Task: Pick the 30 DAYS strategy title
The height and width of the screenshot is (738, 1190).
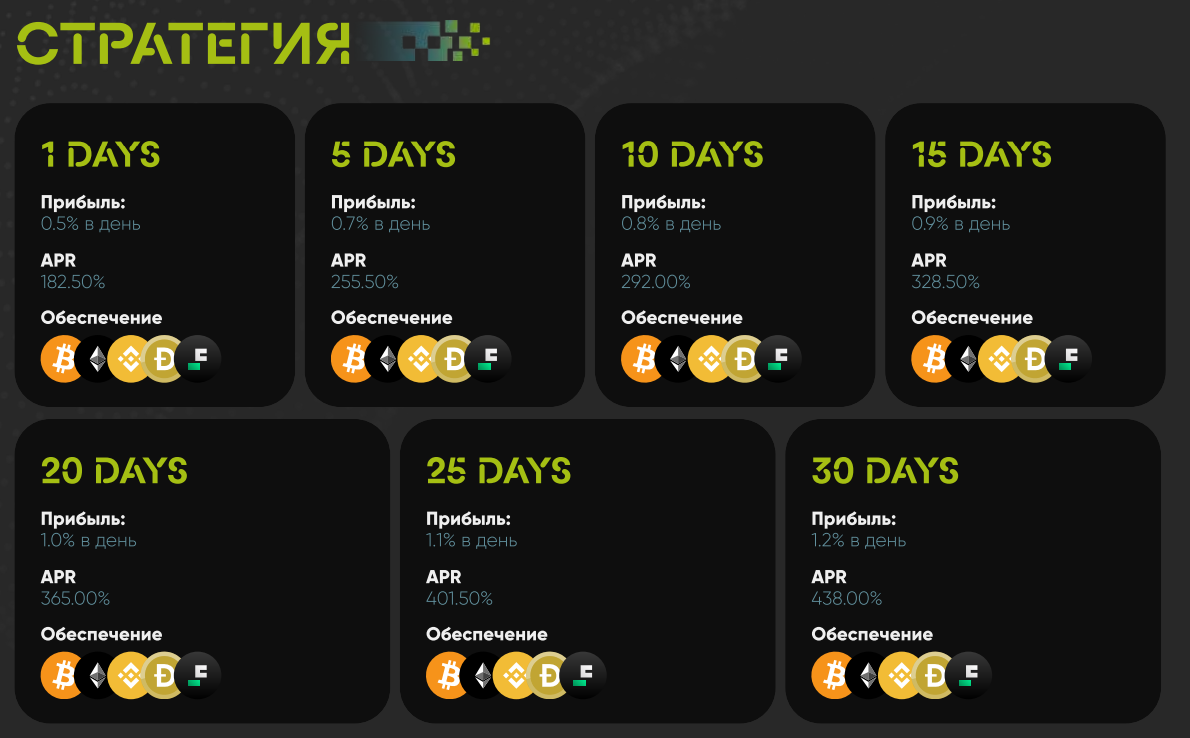Action: 885,471
